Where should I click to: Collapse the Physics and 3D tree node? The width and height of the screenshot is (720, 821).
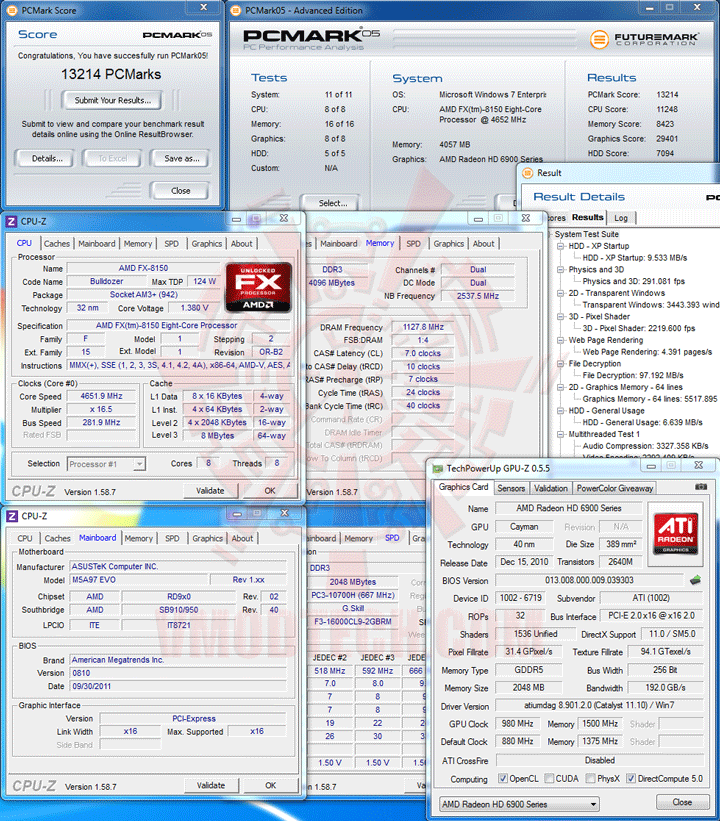click(x=561, y=270)
